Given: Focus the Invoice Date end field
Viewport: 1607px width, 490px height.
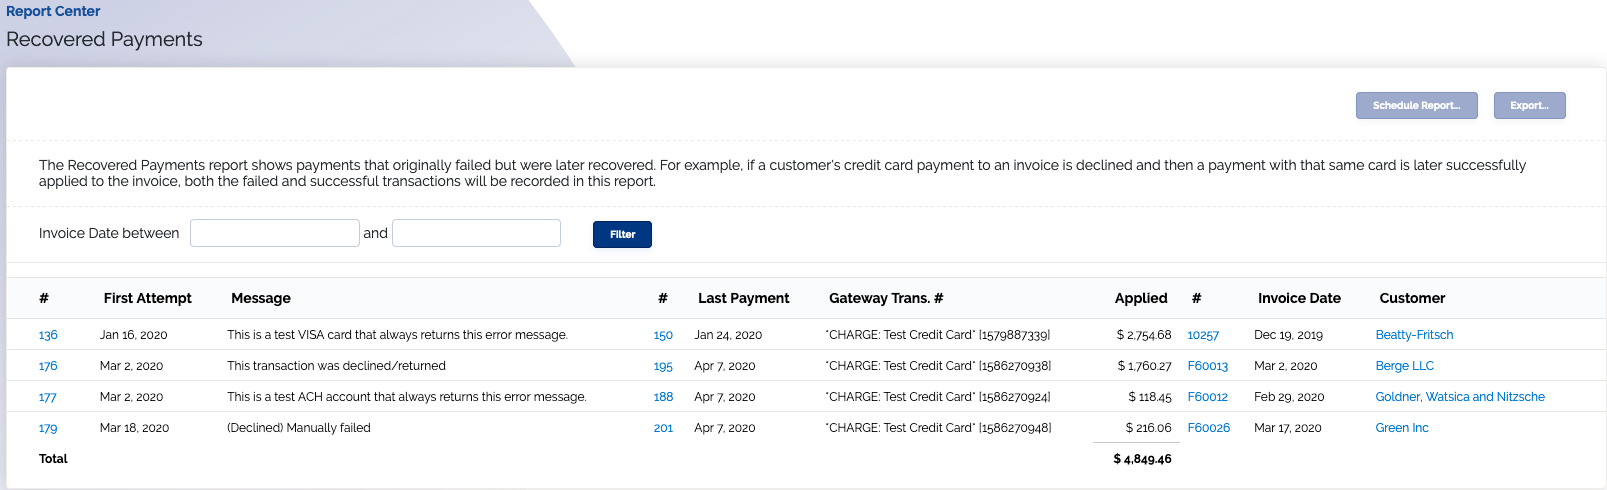Looking at the screenshot, I should [476, 233].
